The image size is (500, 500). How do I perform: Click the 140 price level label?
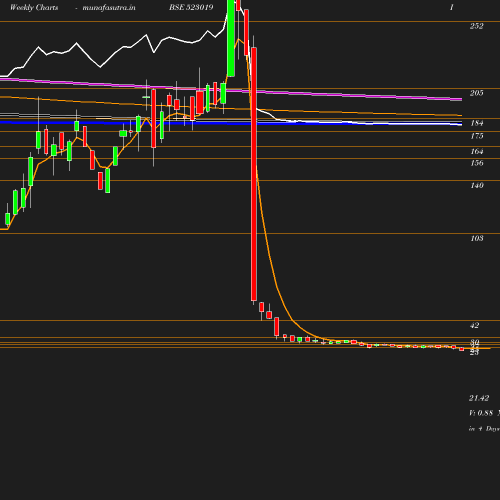477,185
